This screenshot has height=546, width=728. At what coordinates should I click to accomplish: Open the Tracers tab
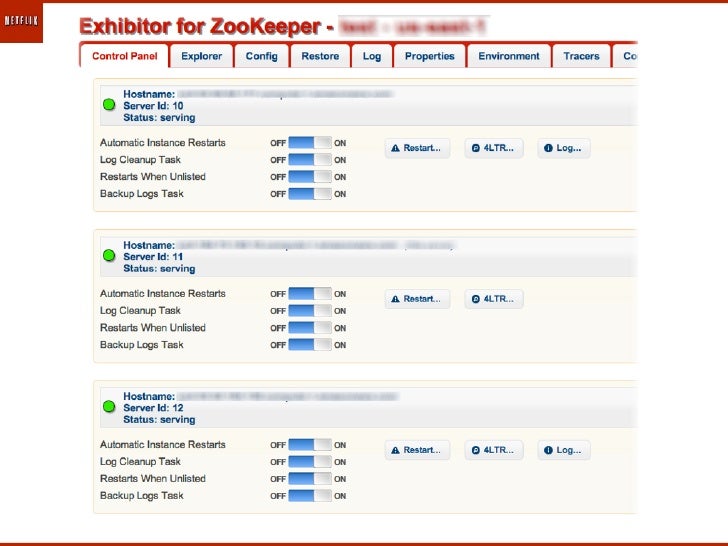point(581,56)
